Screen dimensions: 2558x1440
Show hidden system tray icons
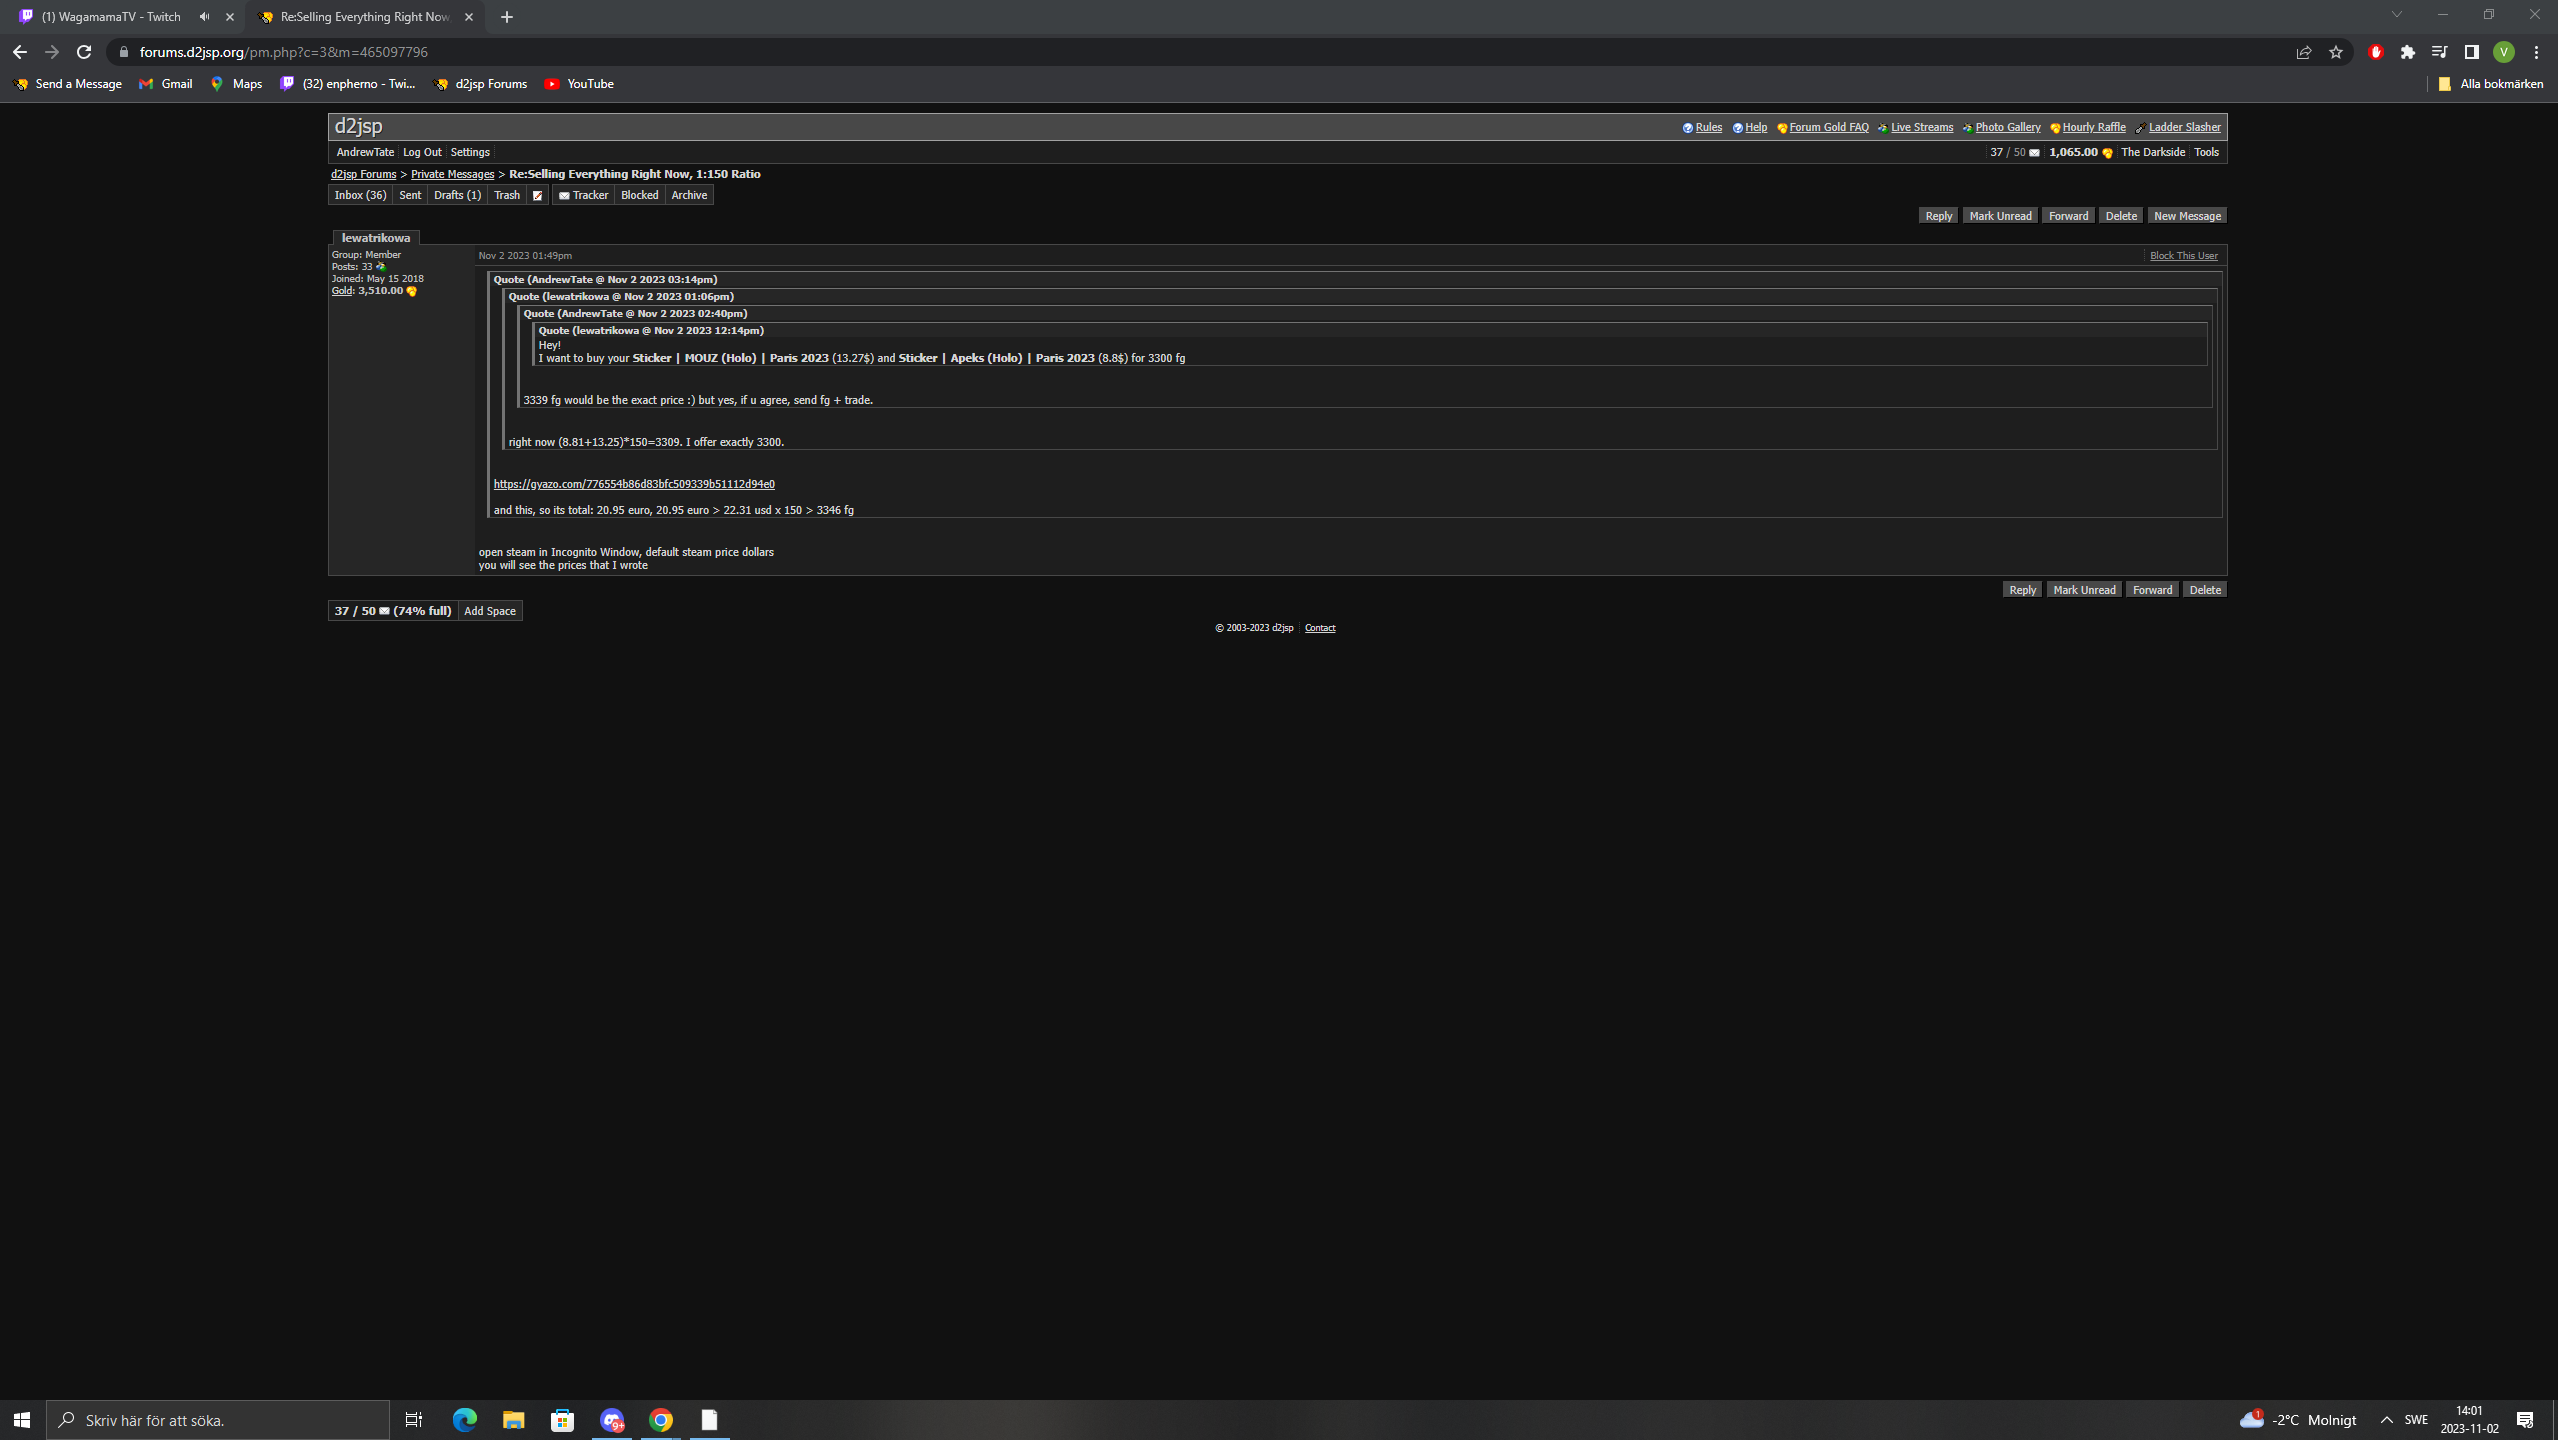[2387, 1420]
